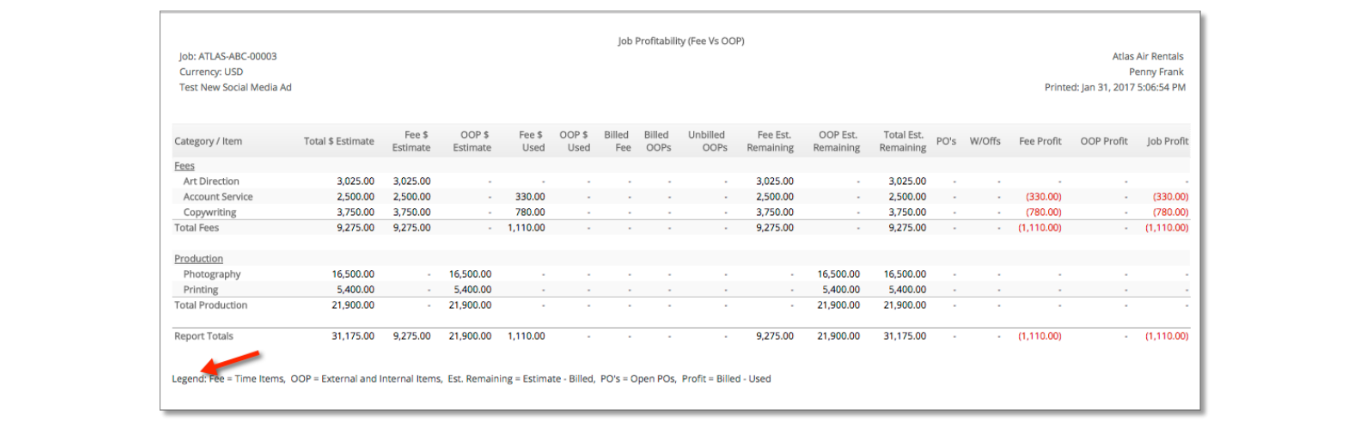Select the 'Total Est. Remaining' column header
This screenshot has width=1371, height=431.
tap(903, 141)
